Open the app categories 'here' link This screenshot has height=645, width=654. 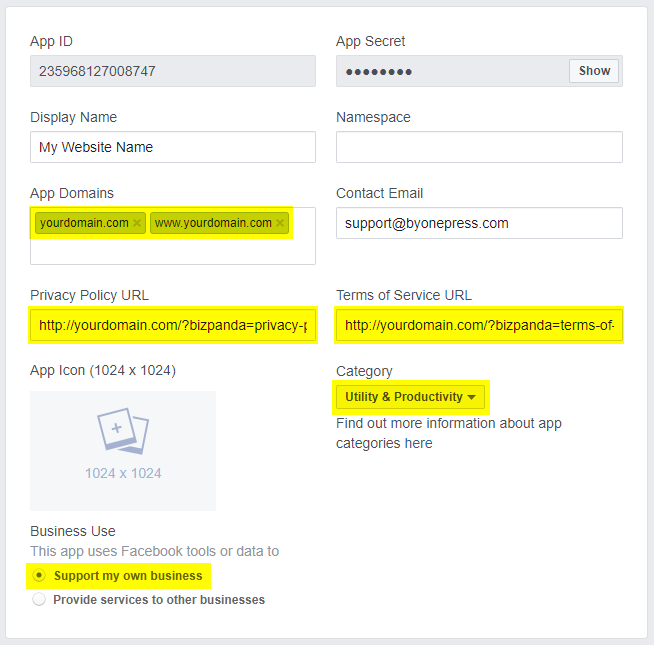(x=418, y=443)
